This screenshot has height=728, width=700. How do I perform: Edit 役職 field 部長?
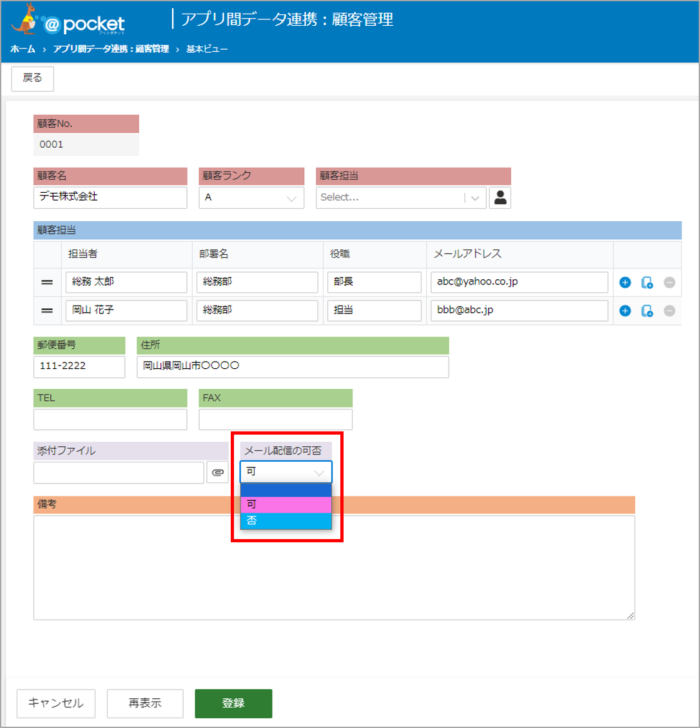click(x=374, y=282)
